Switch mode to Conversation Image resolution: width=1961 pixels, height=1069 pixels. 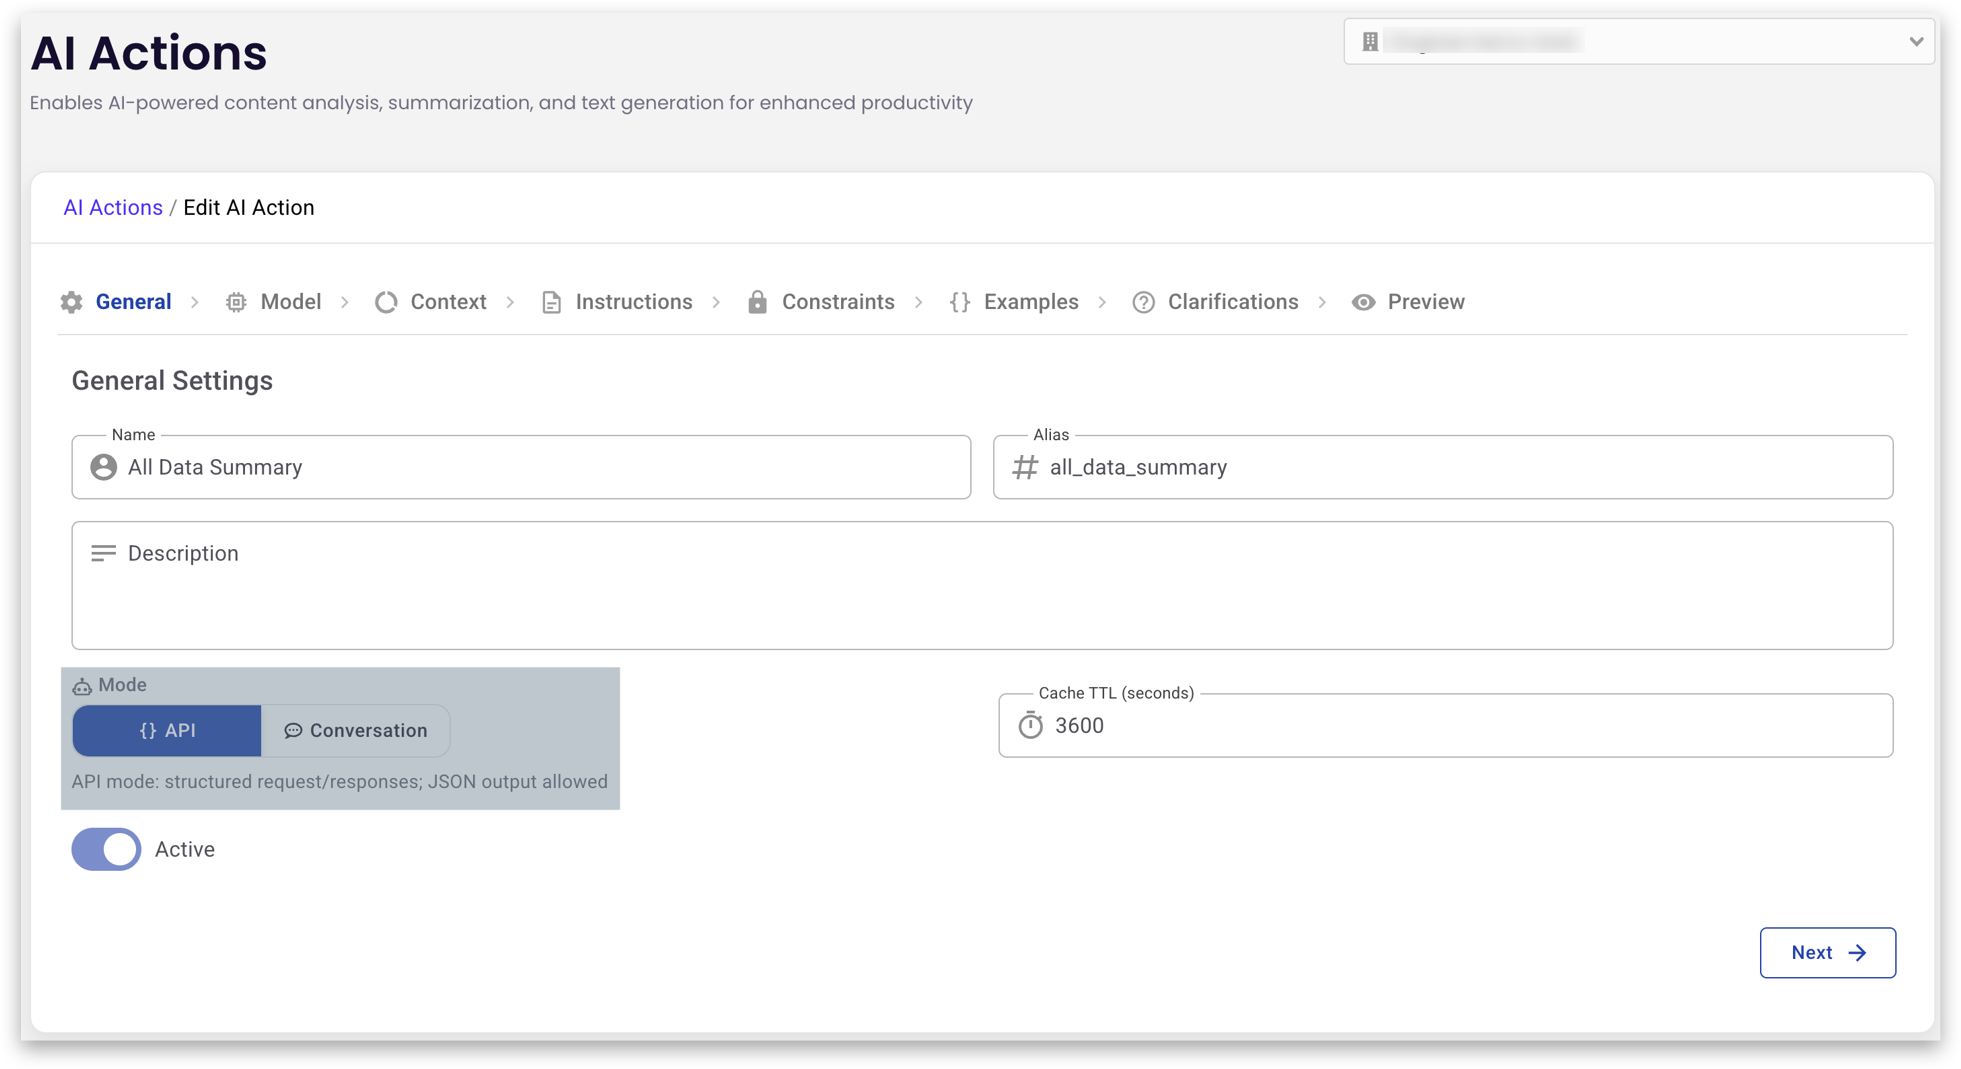pyautogui.click(x=356, y=730)
